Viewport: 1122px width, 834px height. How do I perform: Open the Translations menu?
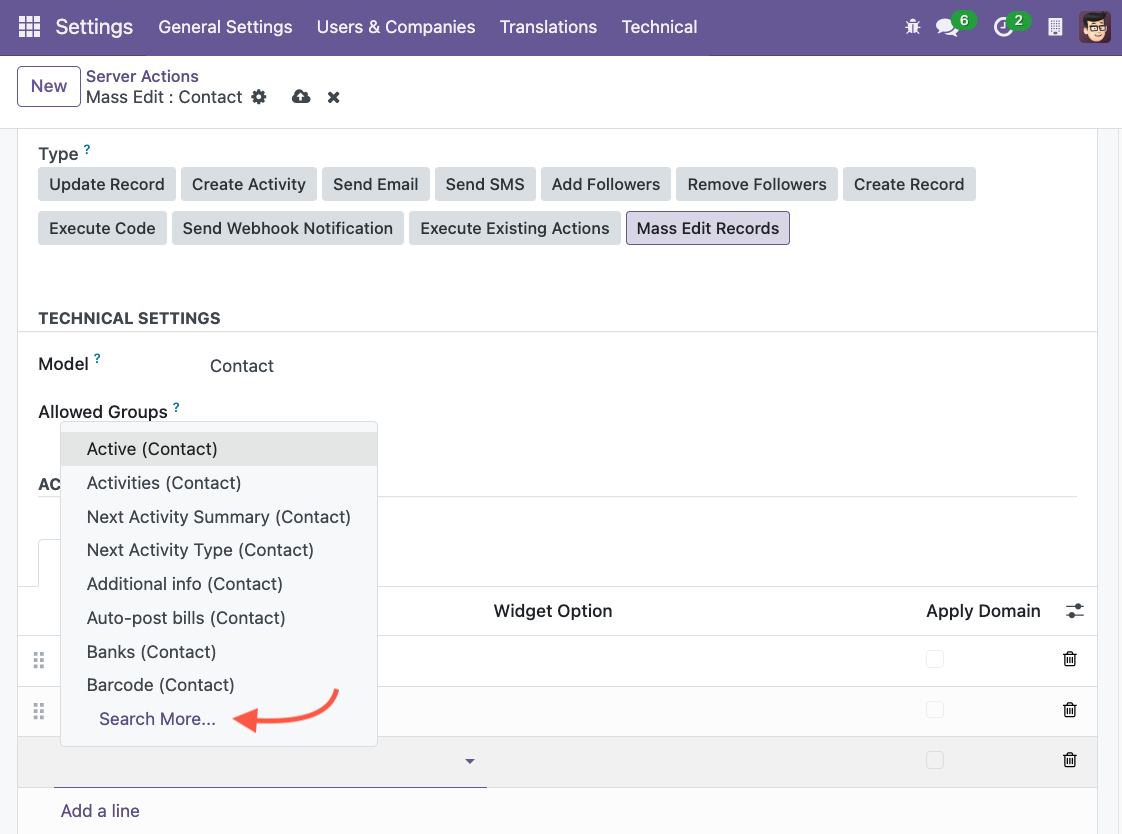(x=548, y=27)
